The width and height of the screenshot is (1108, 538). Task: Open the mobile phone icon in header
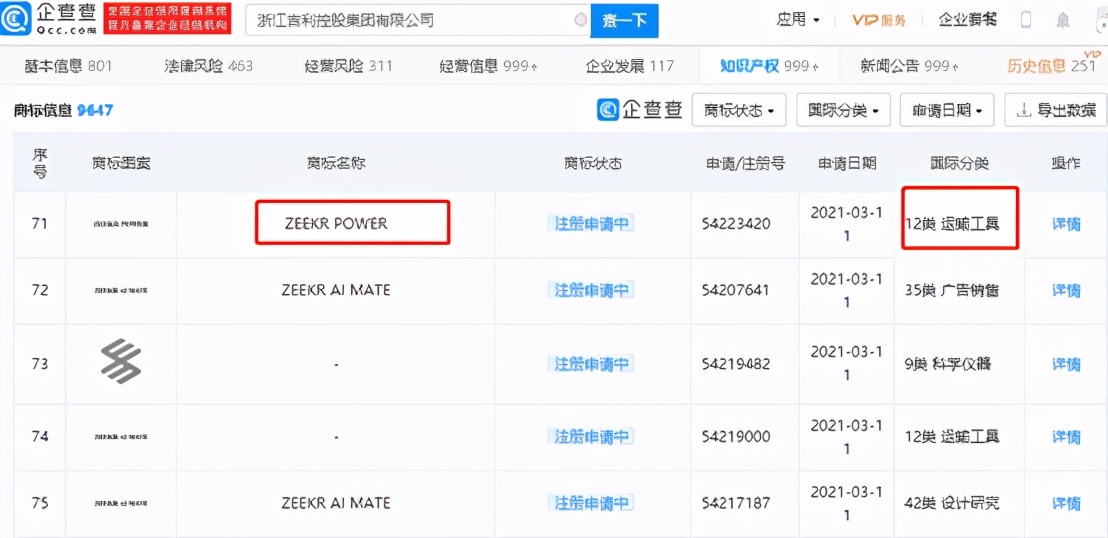point(1027,20)
